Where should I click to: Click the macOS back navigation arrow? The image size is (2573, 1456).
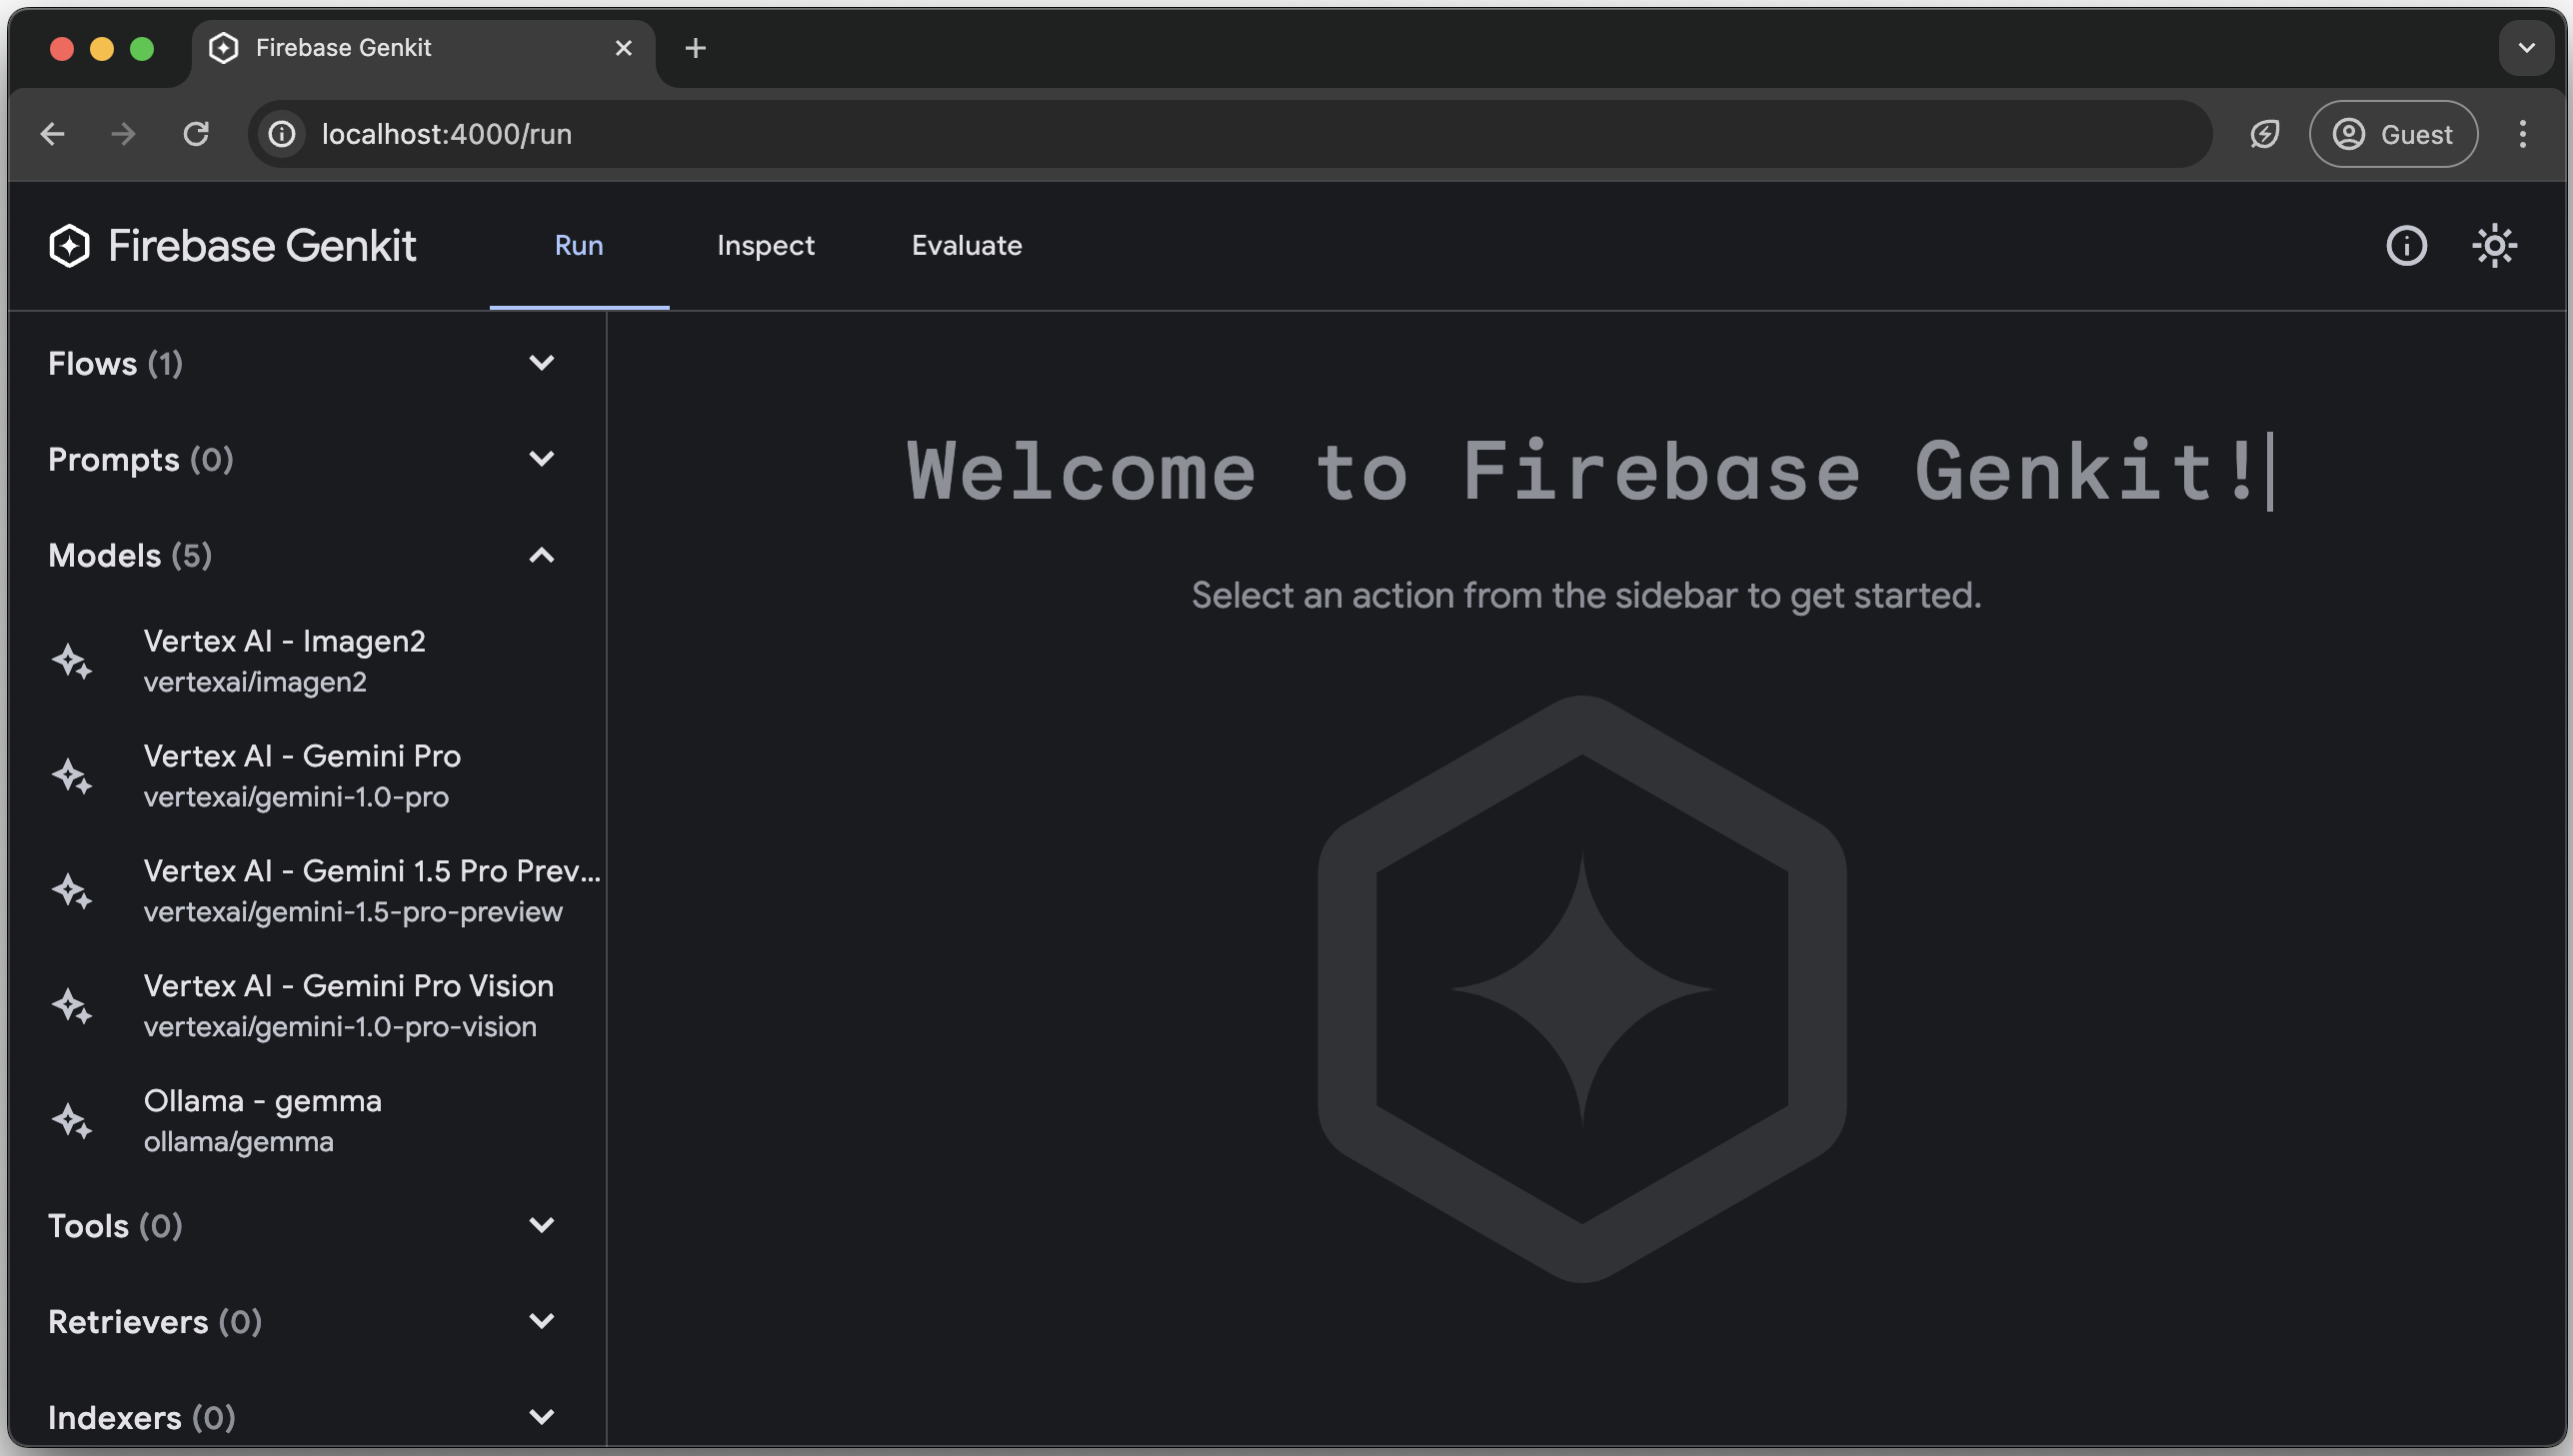click(50, 133)
